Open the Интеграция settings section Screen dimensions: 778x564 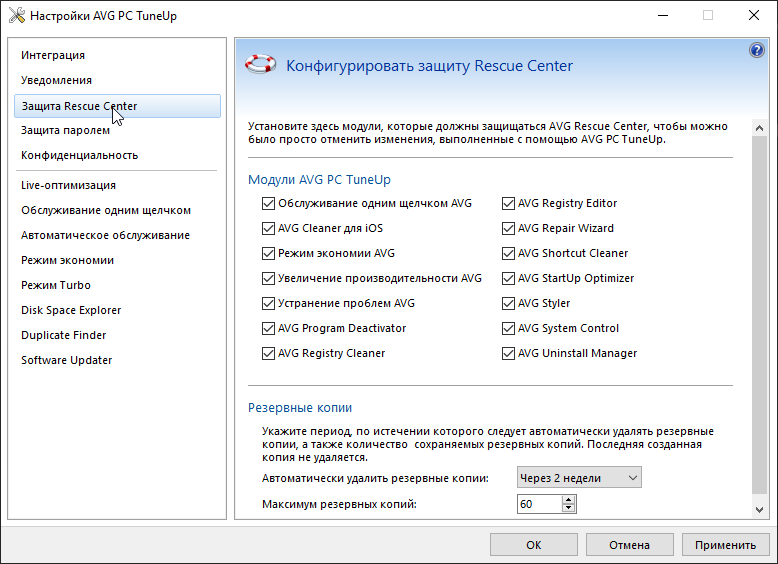coord(53,55)
